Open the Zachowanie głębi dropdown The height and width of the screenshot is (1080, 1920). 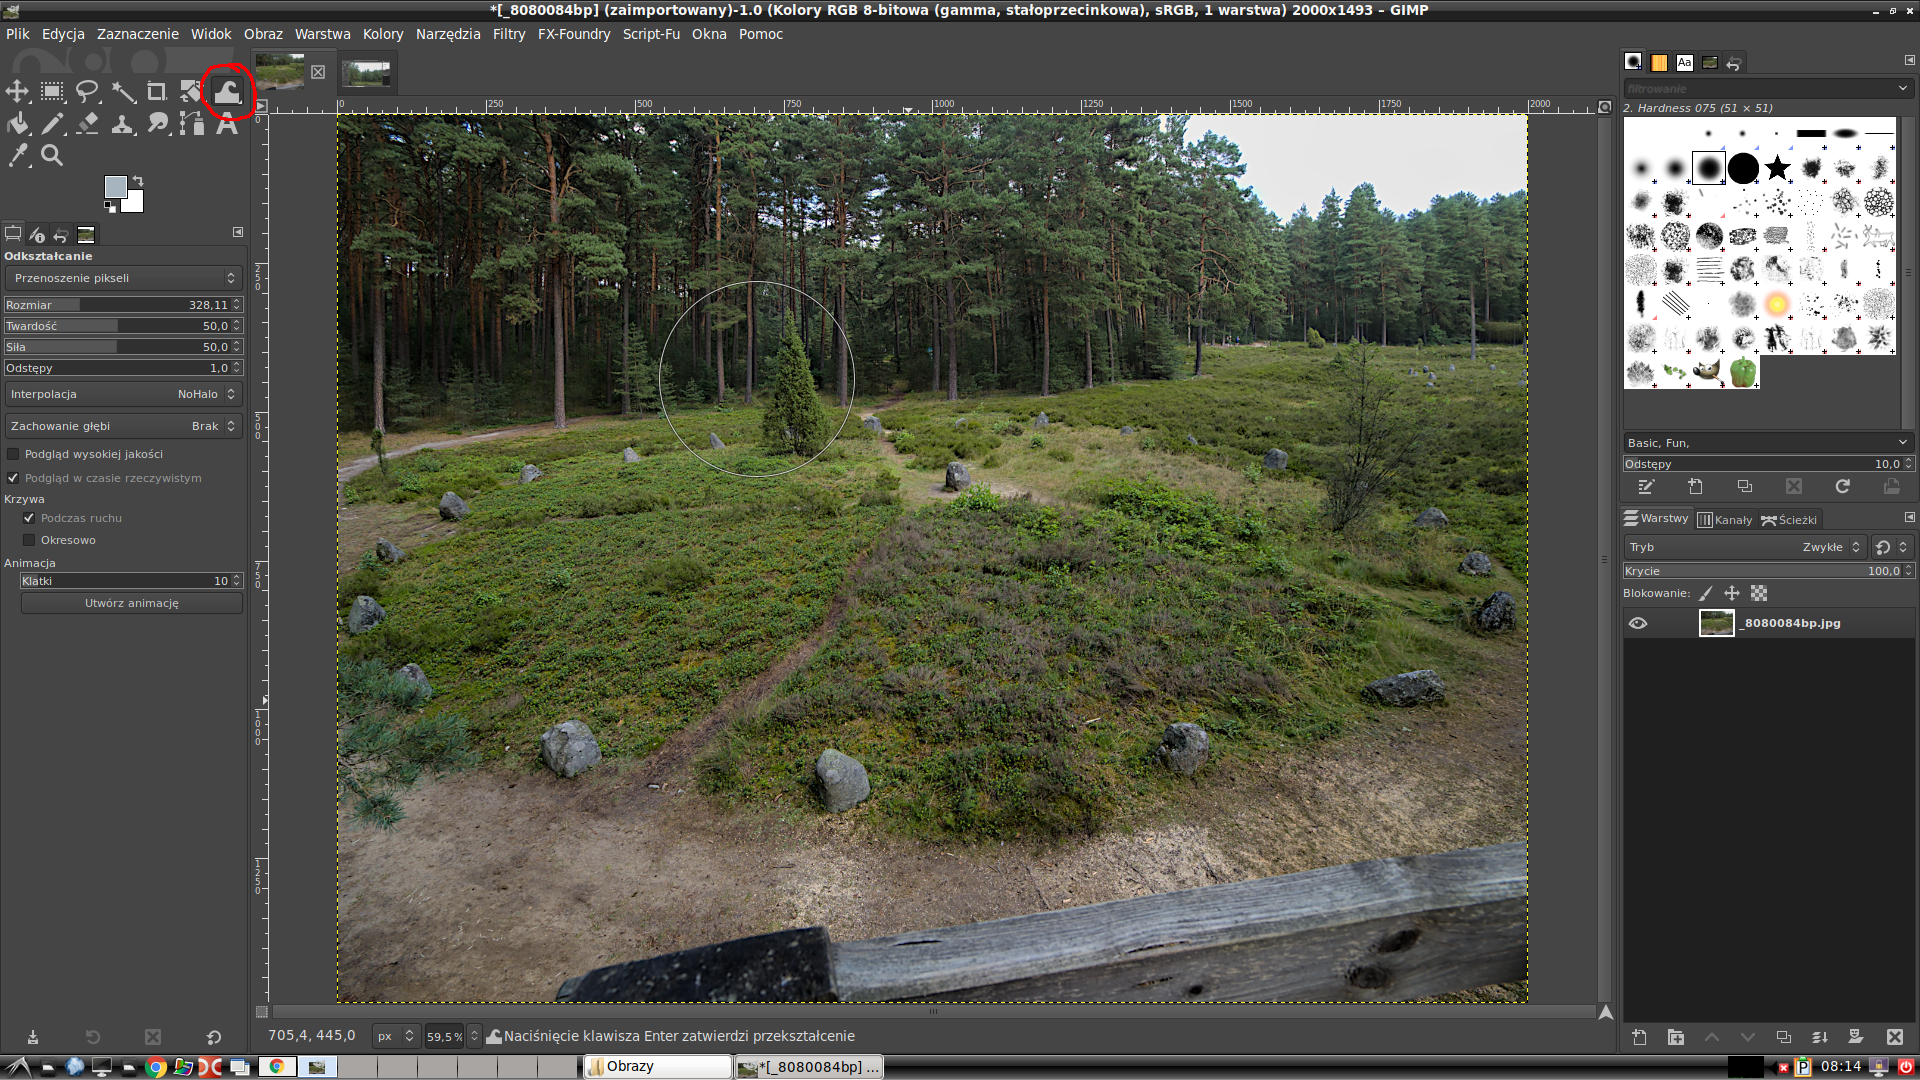point(124,426)
